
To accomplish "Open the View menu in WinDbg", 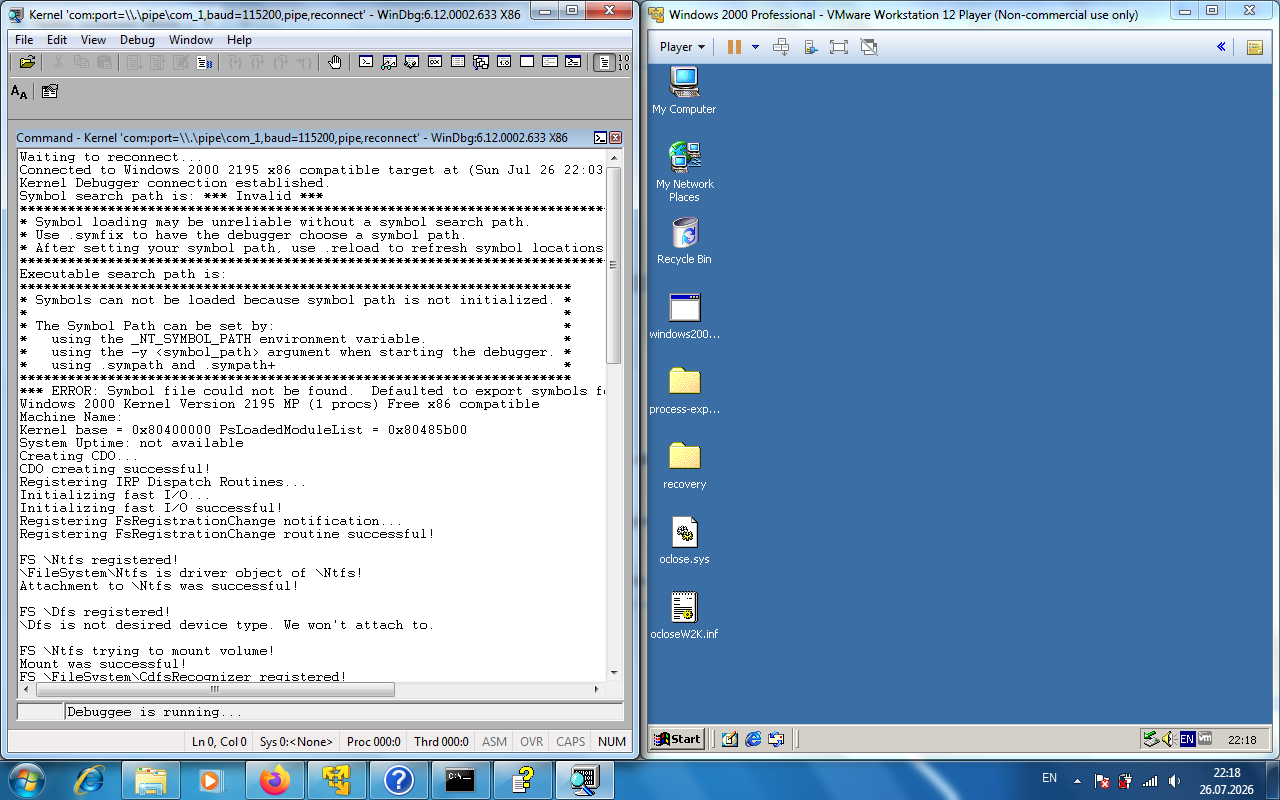I will tap(93, 40).
